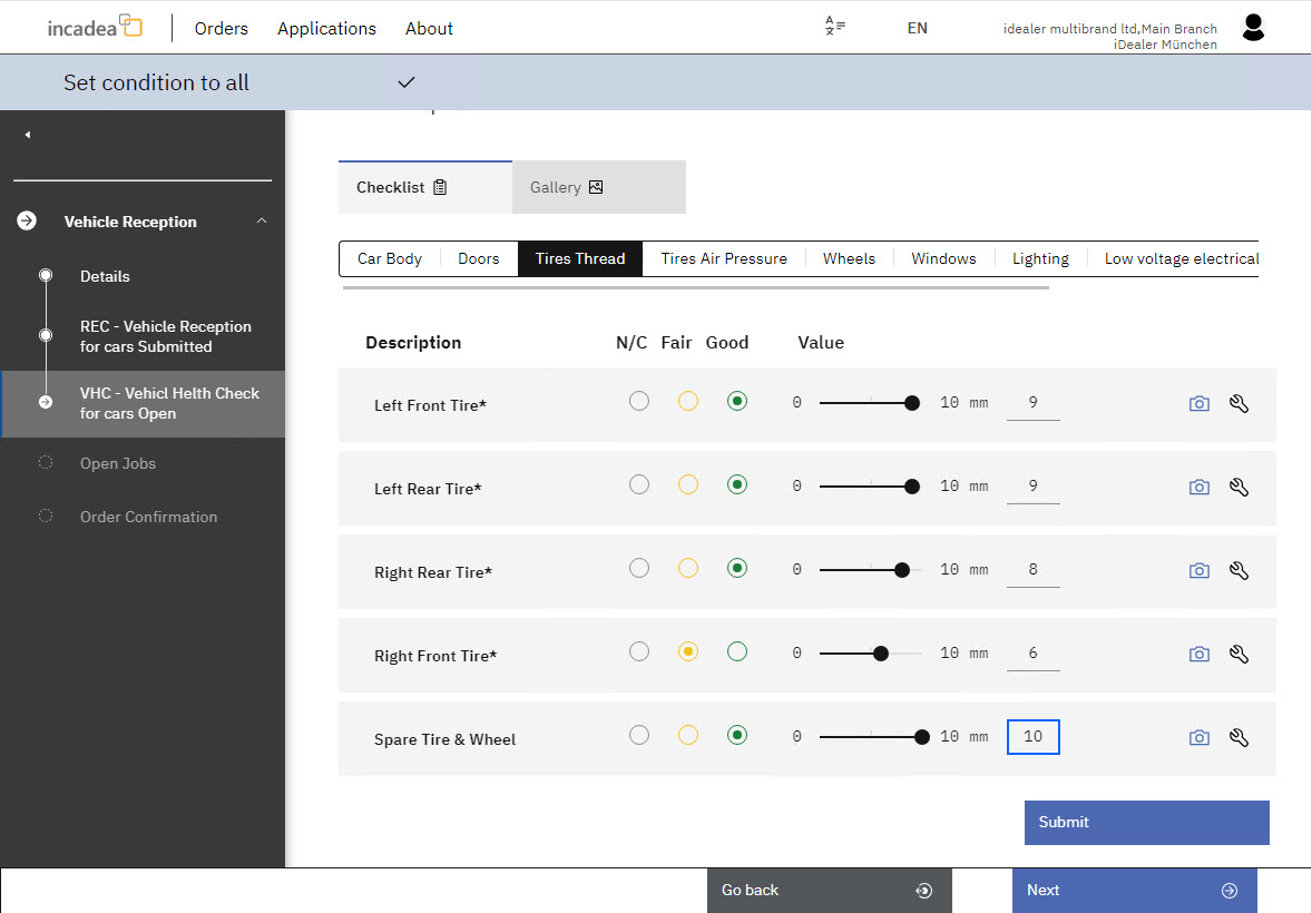
Task: Click the Gallery image icon
Action: (595, 186)
